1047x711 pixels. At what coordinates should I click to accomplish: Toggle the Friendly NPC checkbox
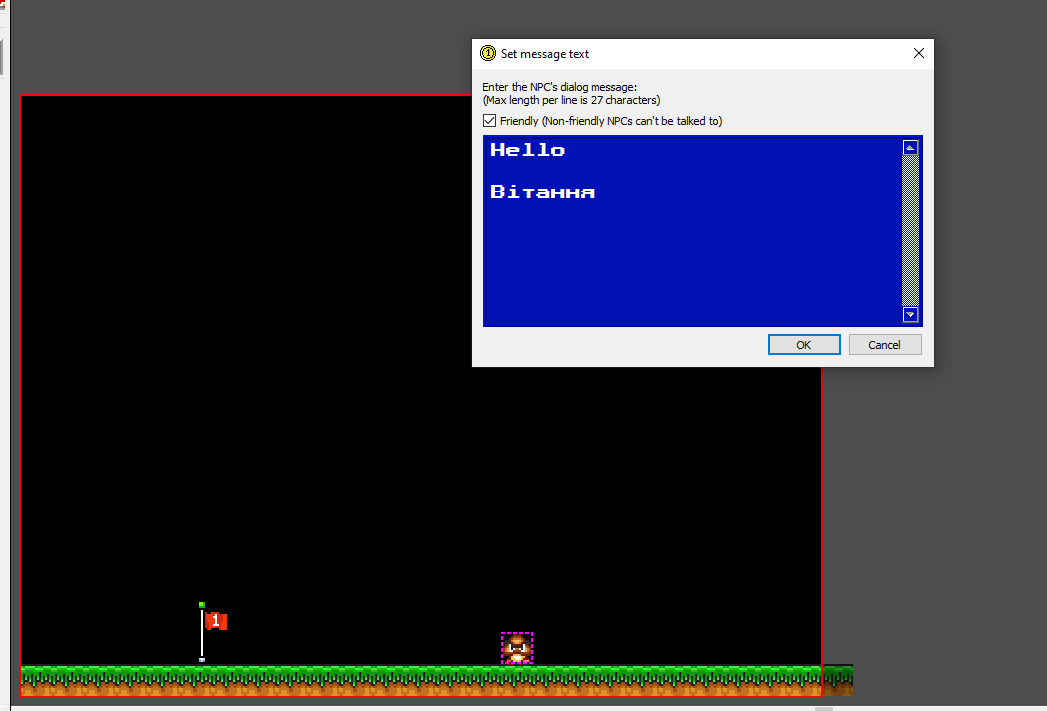point(489,121)
